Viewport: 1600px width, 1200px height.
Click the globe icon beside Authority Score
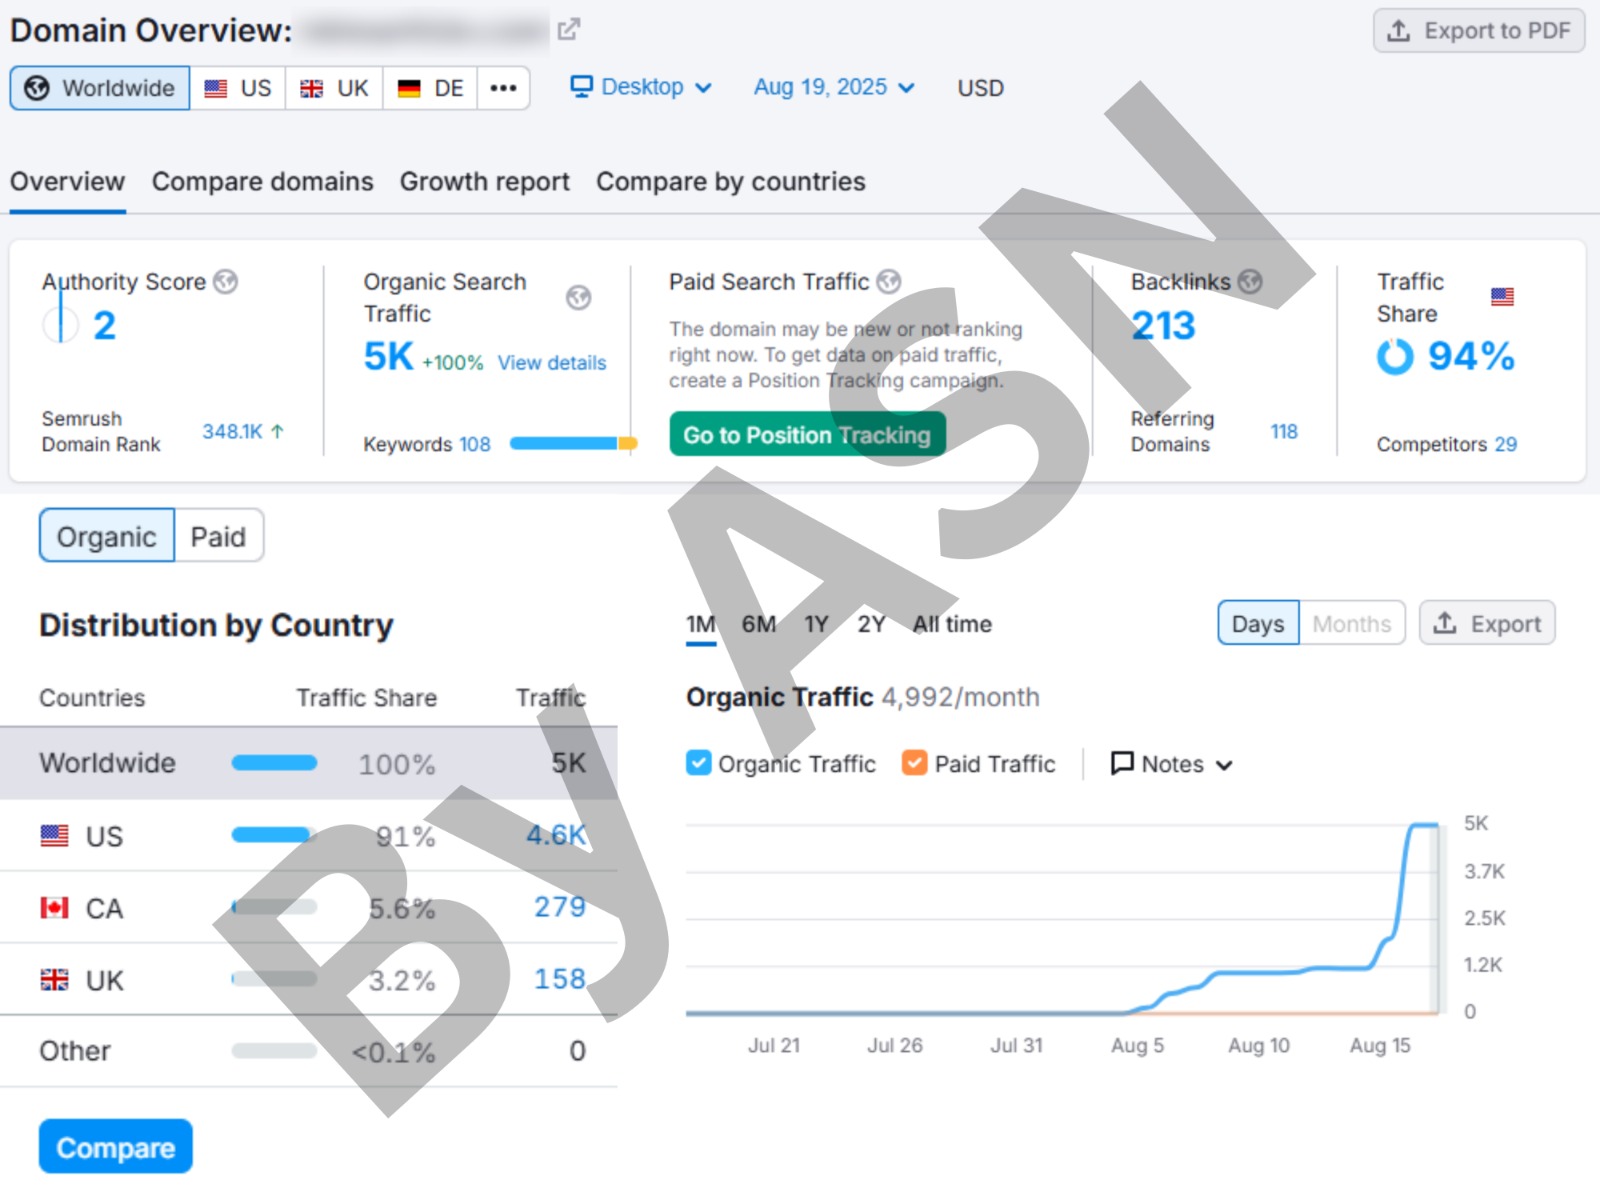tap(226, 282)
